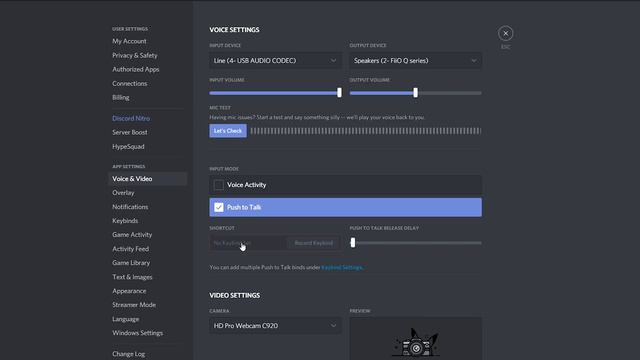The width and height of the screenshot is (640, 360).
Task: Start mic test with Let's Check
Action: [228, 131]
